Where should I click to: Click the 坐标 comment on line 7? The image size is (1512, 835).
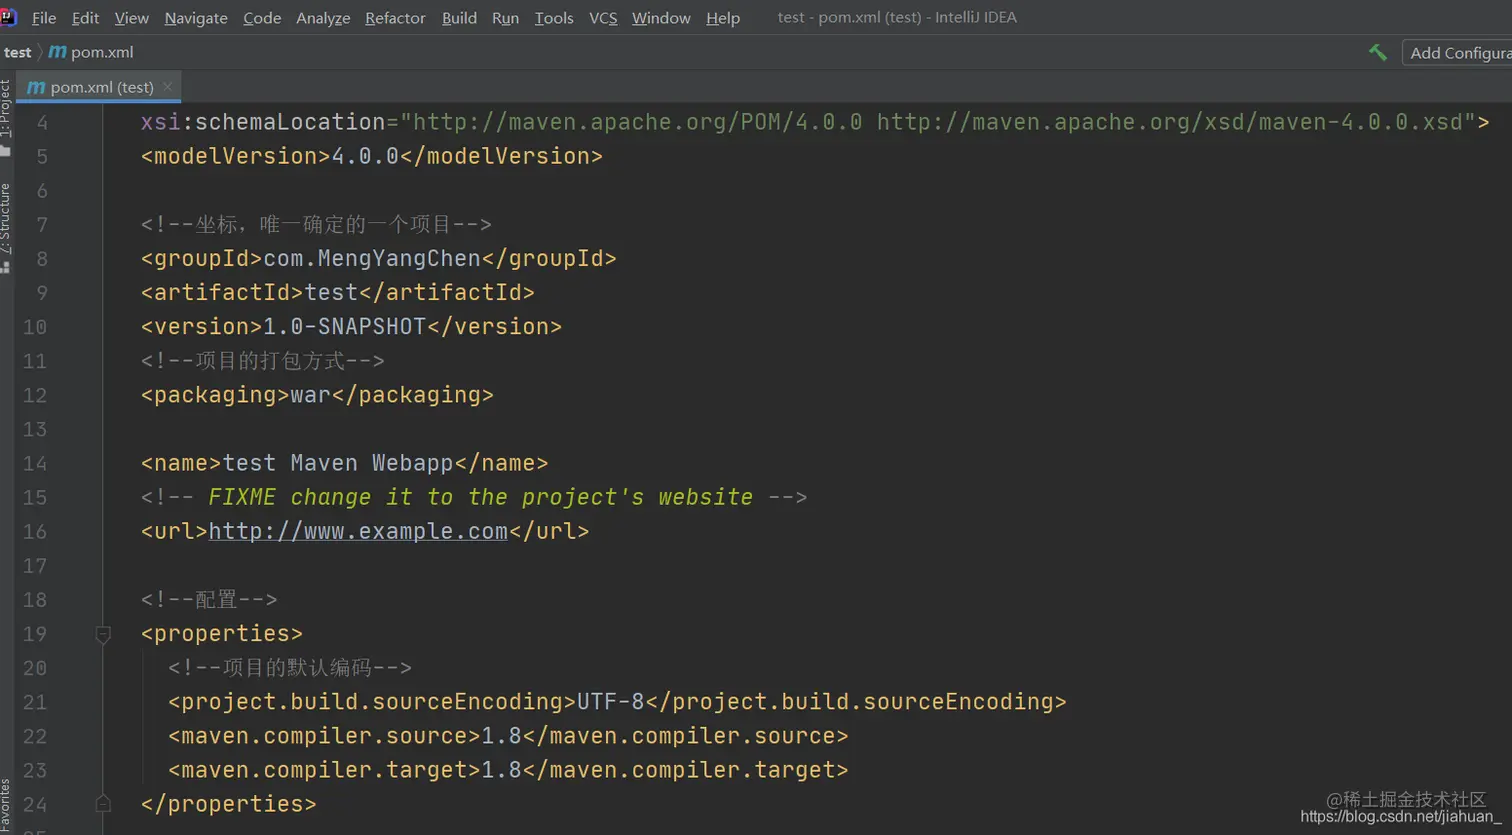coord(316,224)
